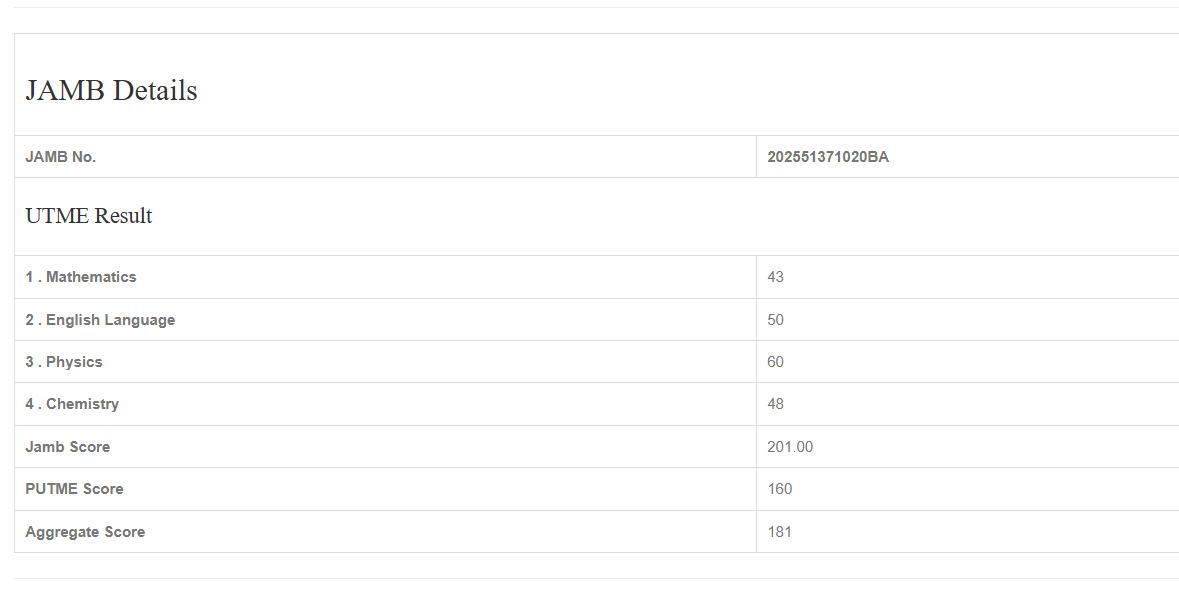Click the English Language subject label
The width and height of the screenshot is (1179, 589).
100,320
